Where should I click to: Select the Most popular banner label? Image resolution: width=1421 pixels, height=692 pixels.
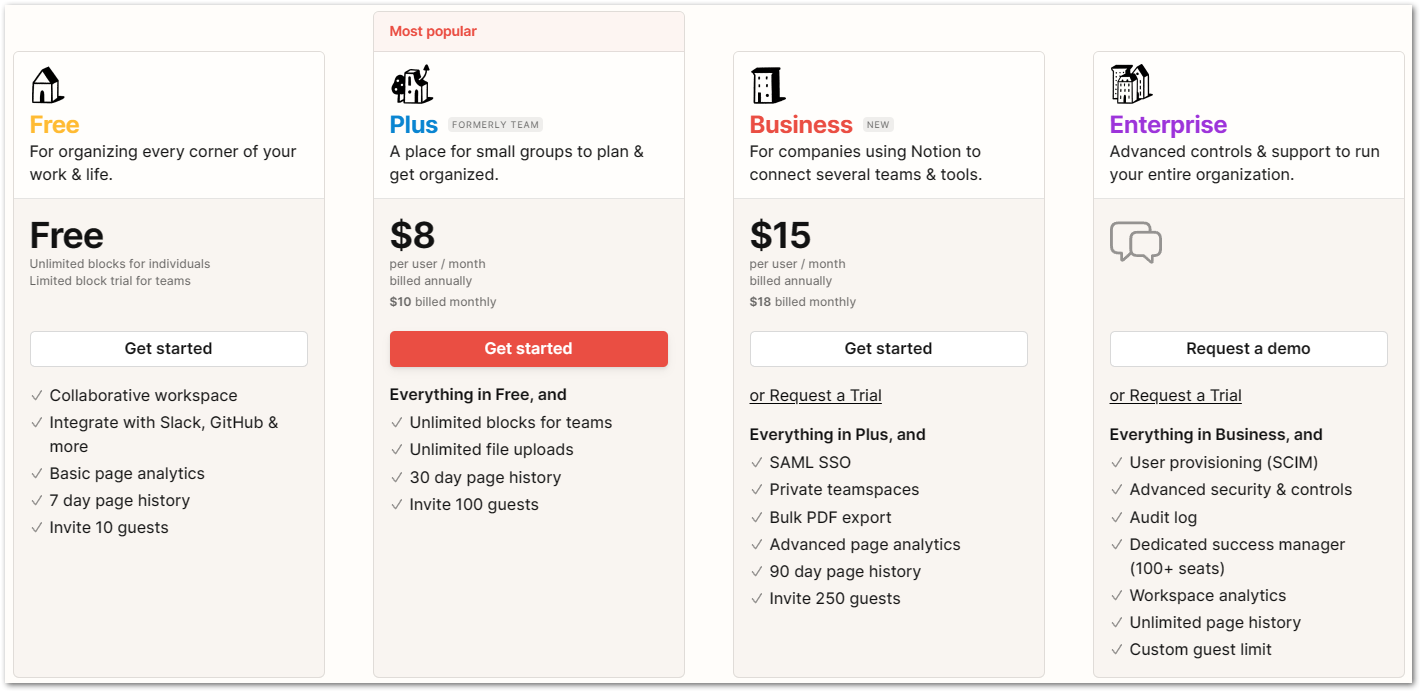tap(433, 32)
